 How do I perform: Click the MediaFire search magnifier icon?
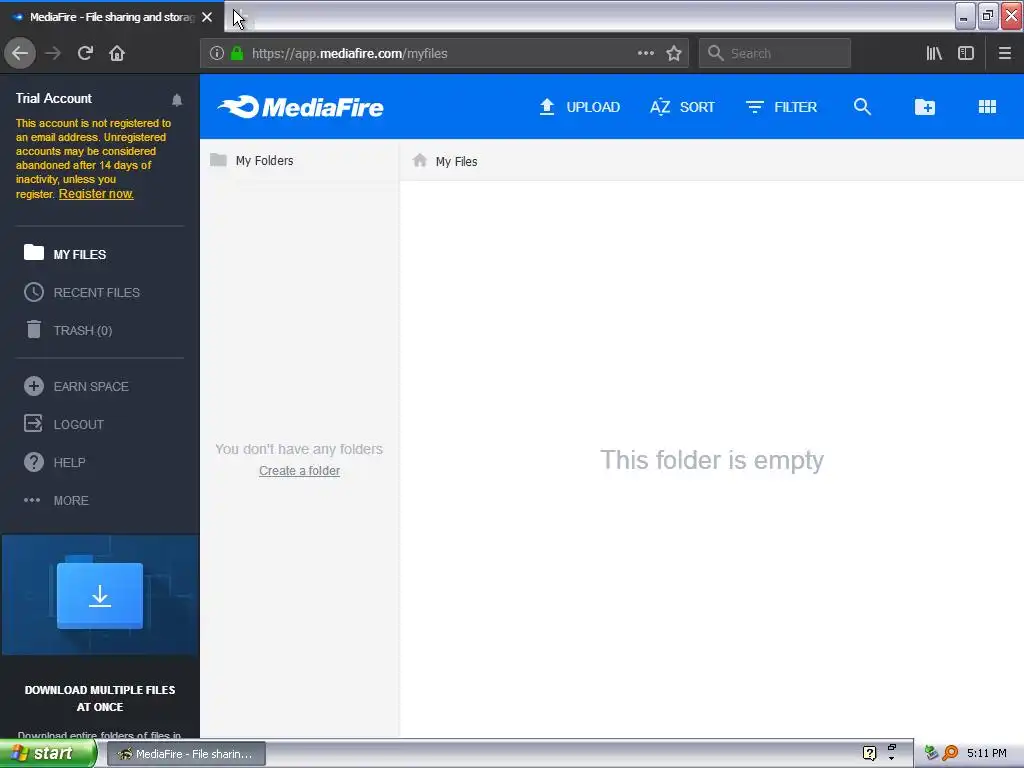click(x=862, y=106)
